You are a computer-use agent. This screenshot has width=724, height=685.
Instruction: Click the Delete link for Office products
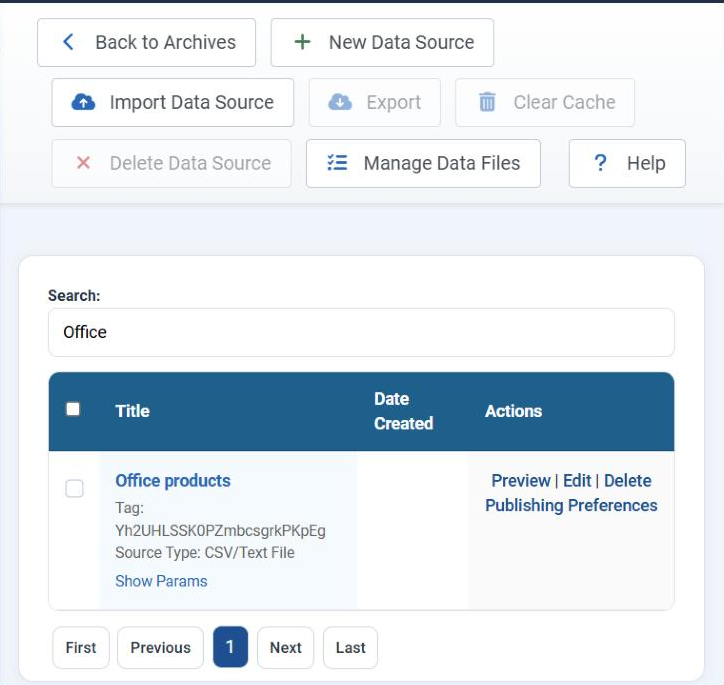click(x=627, y=481)
